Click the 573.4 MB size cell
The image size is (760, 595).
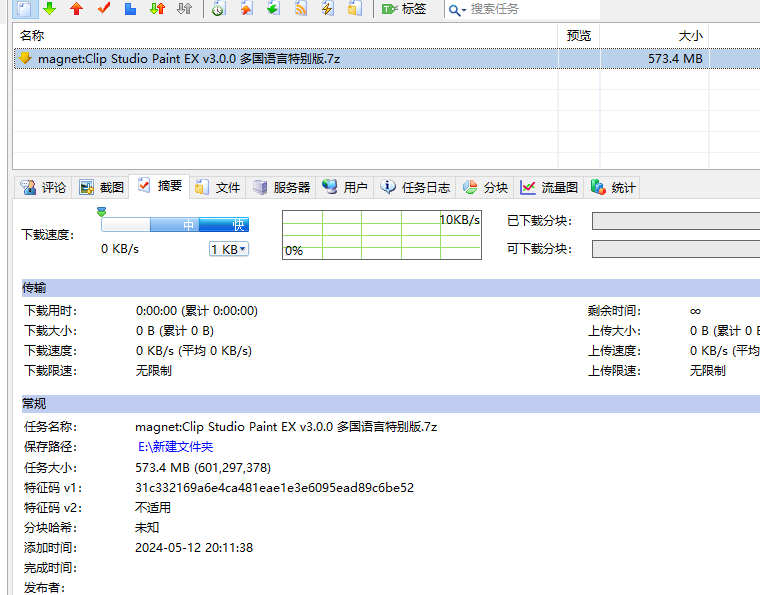[x=675, y=59]
